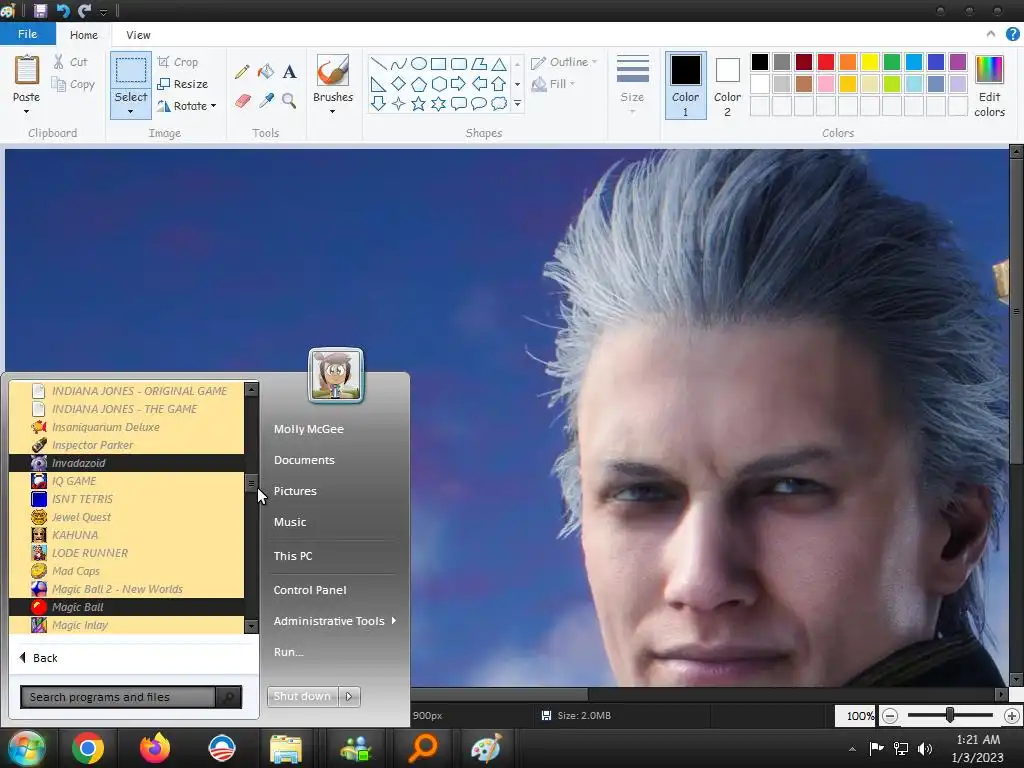Open shut down options arrow
The height and width of the screenshot is (768, 1024).
[349, 696]
